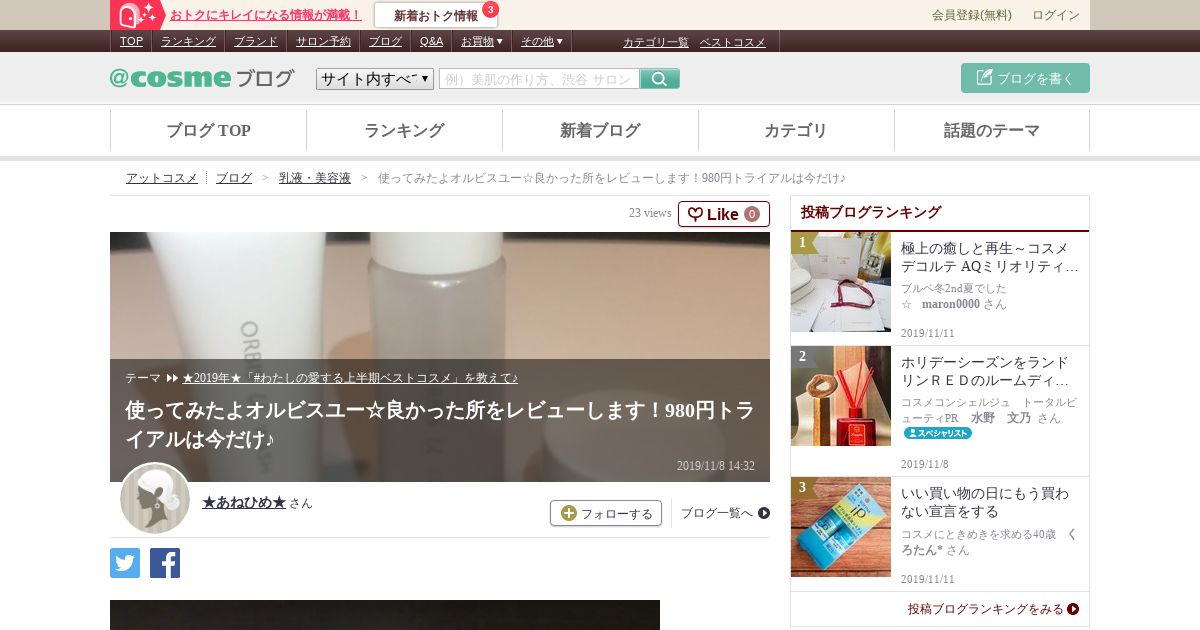Open いい買い物の日 ranking post title
The image size is (1200, 630).
[985, 503]
